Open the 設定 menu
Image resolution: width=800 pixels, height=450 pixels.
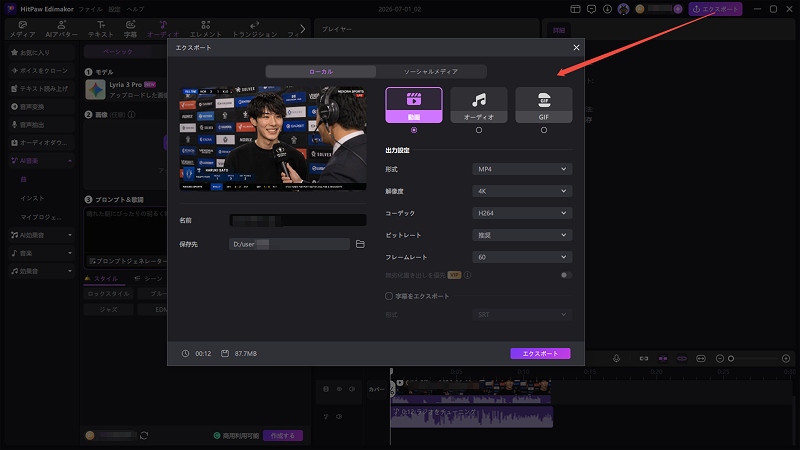tap(114, 9)
